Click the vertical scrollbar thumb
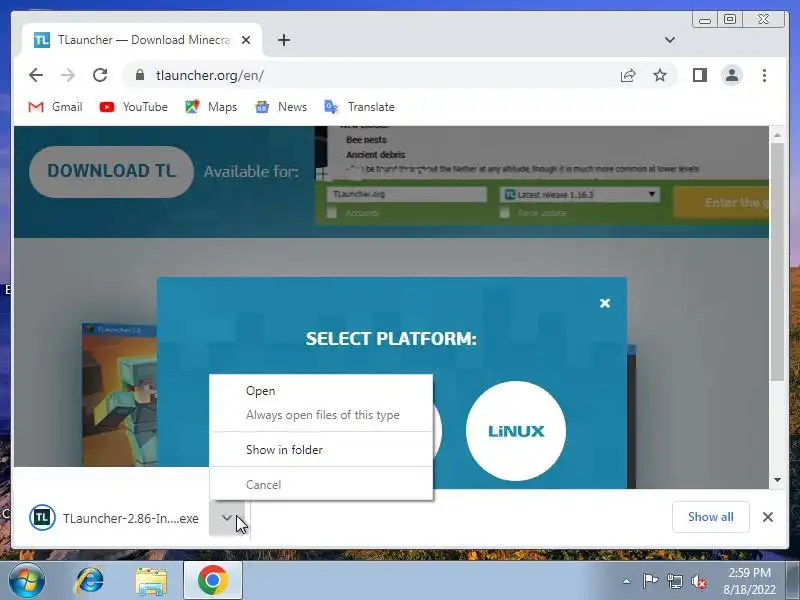The width and height of the screenshot is (800, 600). coord(777,262)
